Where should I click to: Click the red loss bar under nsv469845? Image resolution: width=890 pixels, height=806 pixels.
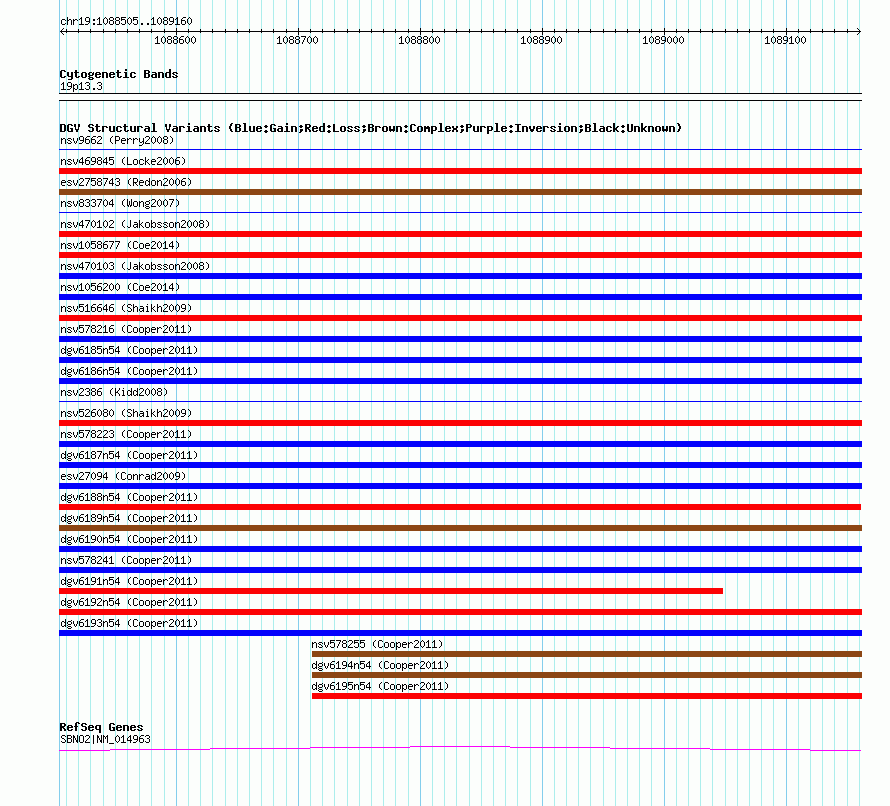[460, 171]
